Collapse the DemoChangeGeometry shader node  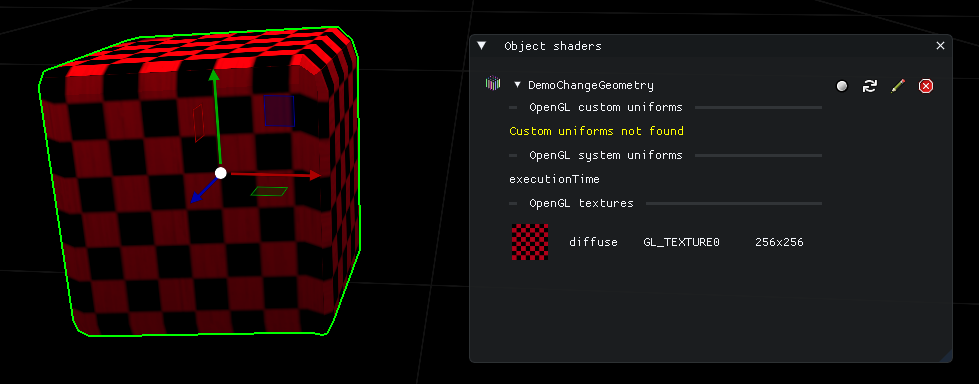click(517, 85)
